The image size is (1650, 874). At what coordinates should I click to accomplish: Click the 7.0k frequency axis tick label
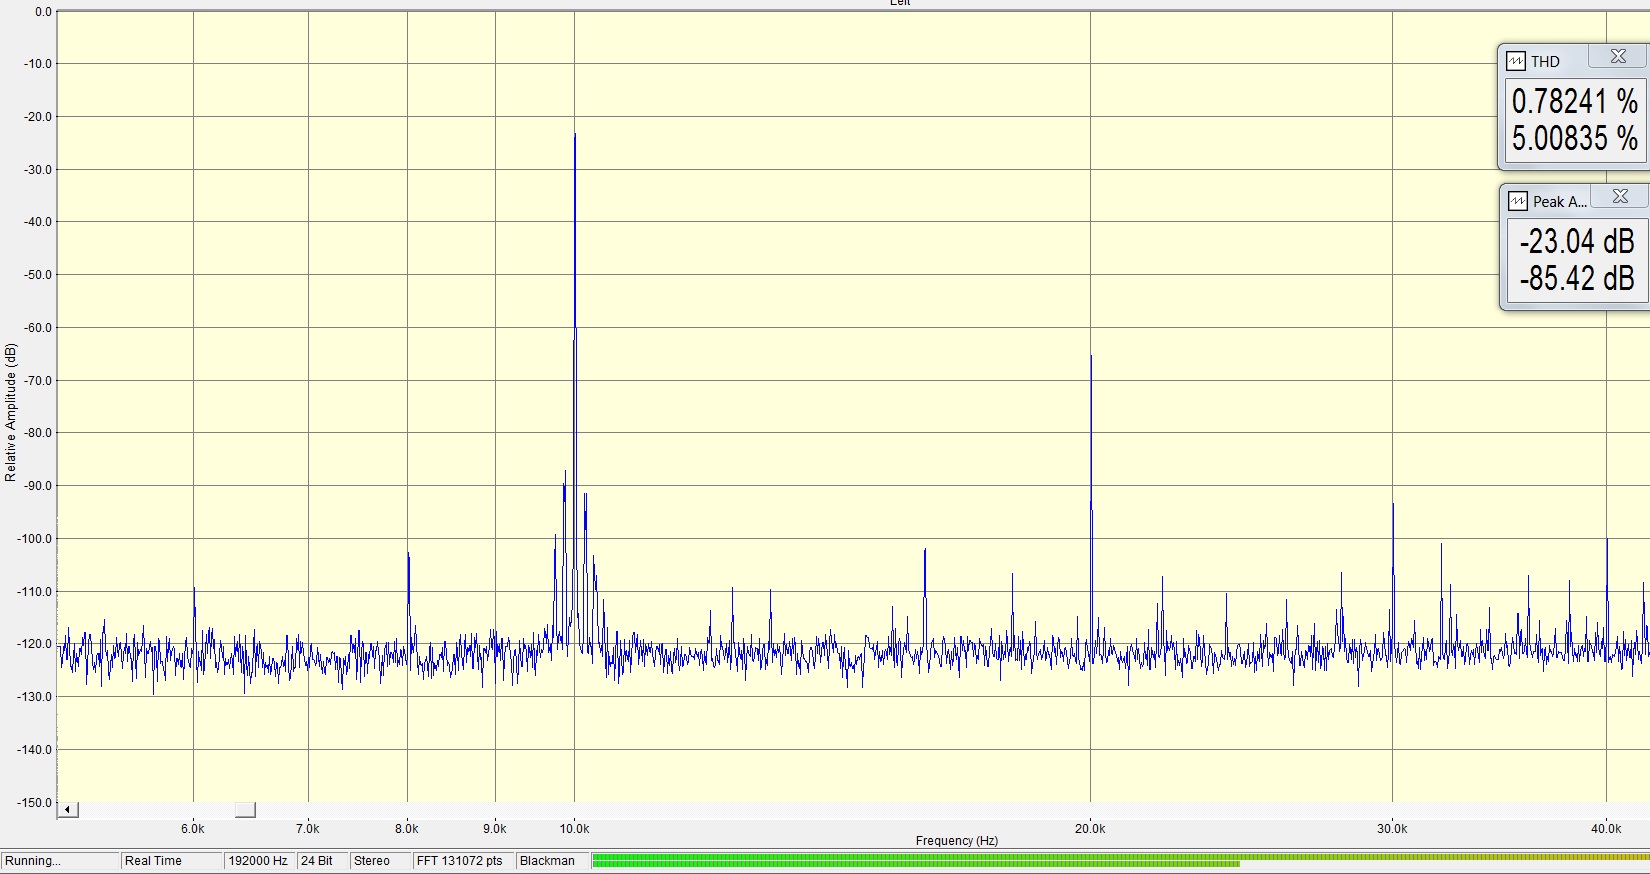pyautogui.click(x=308, y=828)
